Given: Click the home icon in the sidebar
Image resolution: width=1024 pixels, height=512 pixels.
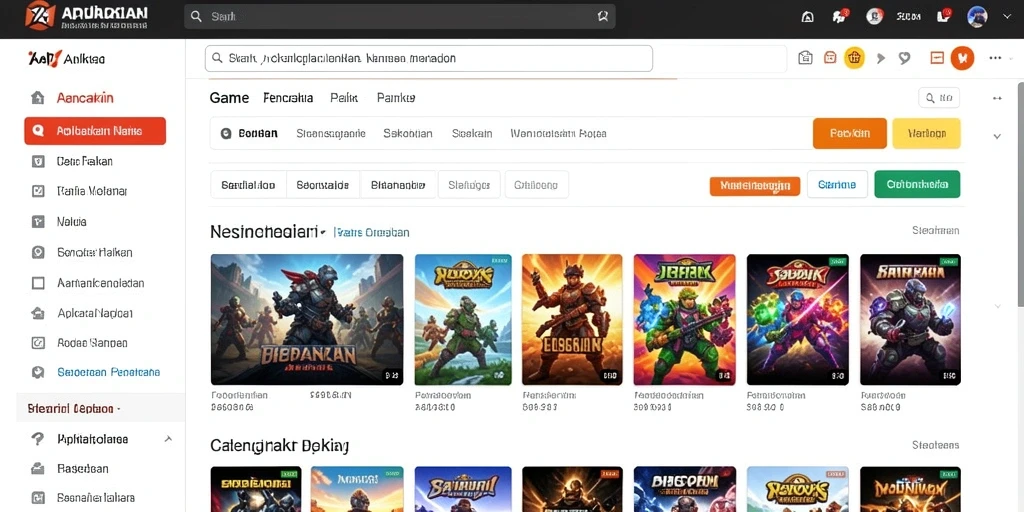Looking at the screenshot, I should pyautogui.click(x=38, y=98).
